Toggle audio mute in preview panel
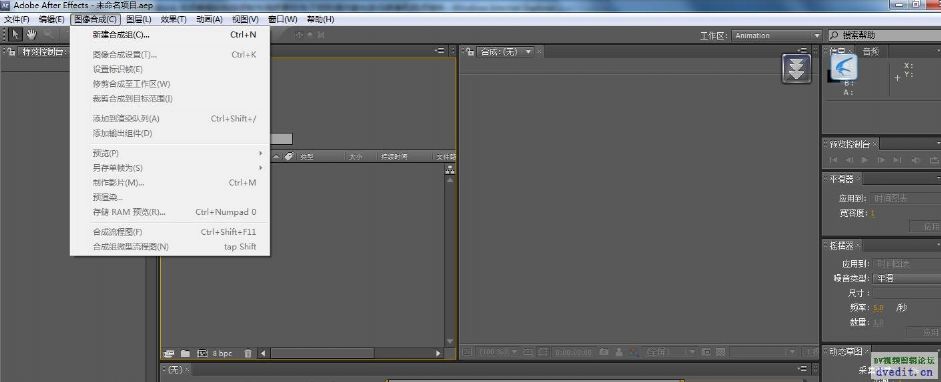The height and width of the screenshot is (382, 941). [916, 160]
